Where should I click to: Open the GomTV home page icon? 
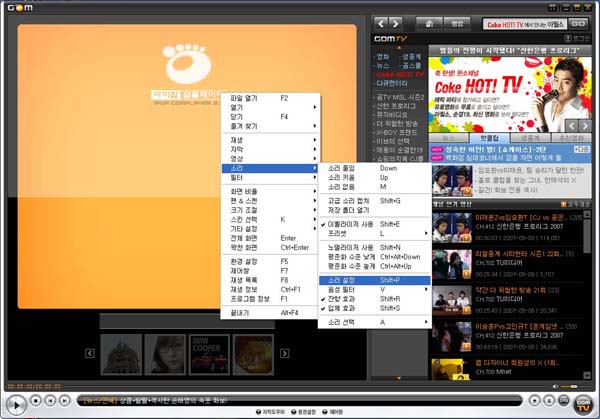(429, 24)
